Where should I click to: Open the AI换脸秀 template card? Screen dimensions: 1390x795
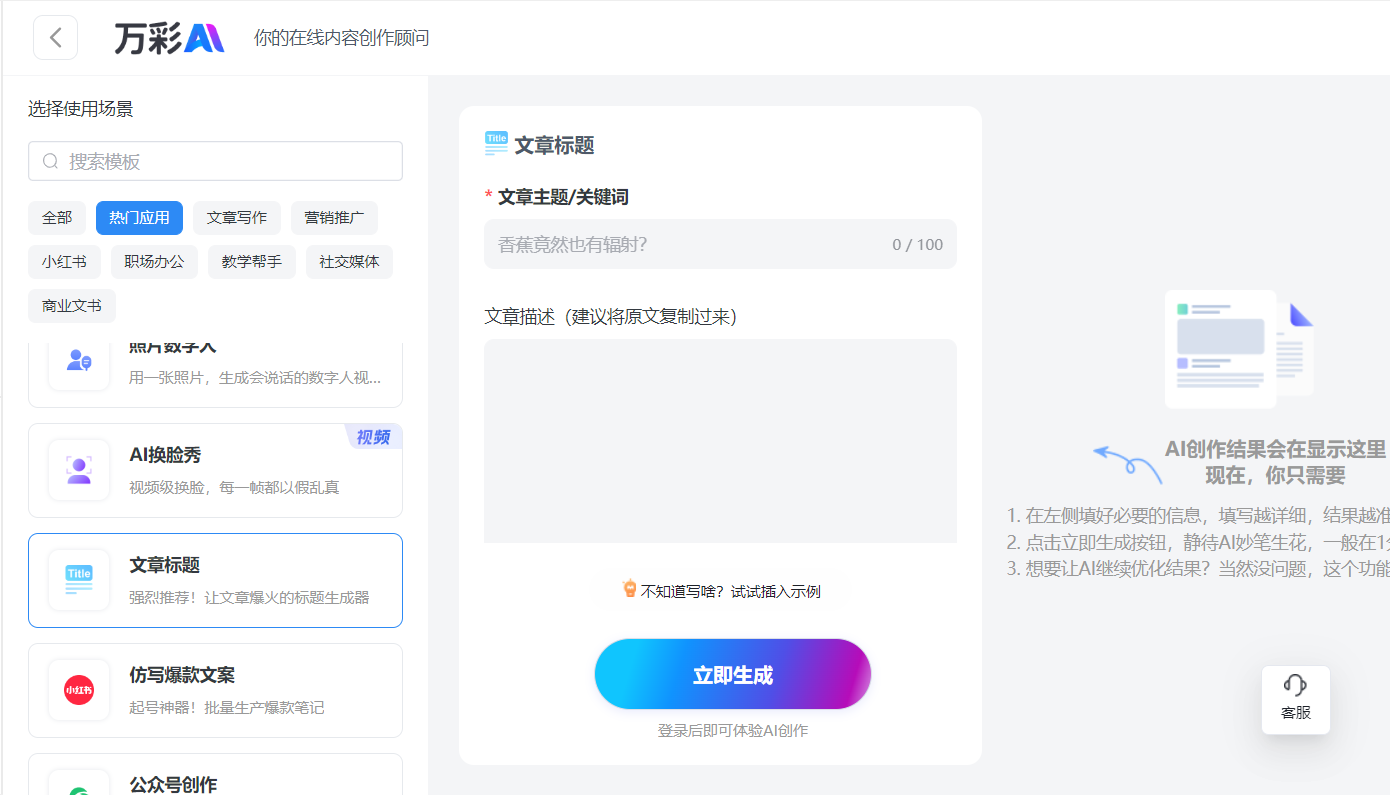click(215, 470)
